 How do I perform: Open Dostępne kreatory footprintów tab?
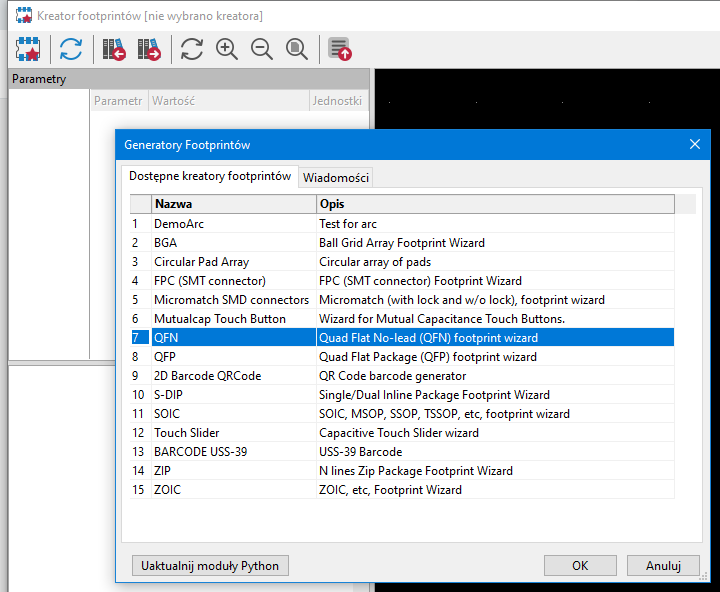click(x=210, y=176)
